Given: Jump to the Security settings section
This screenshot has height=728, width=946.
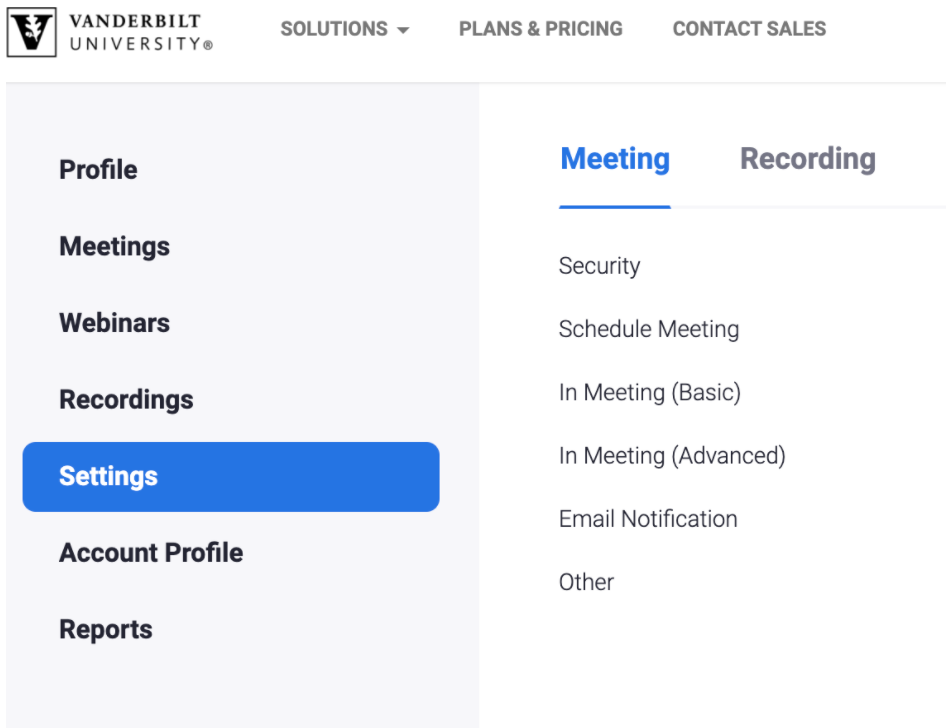Looking at the screenshot, I should click(x=599, y=266).
